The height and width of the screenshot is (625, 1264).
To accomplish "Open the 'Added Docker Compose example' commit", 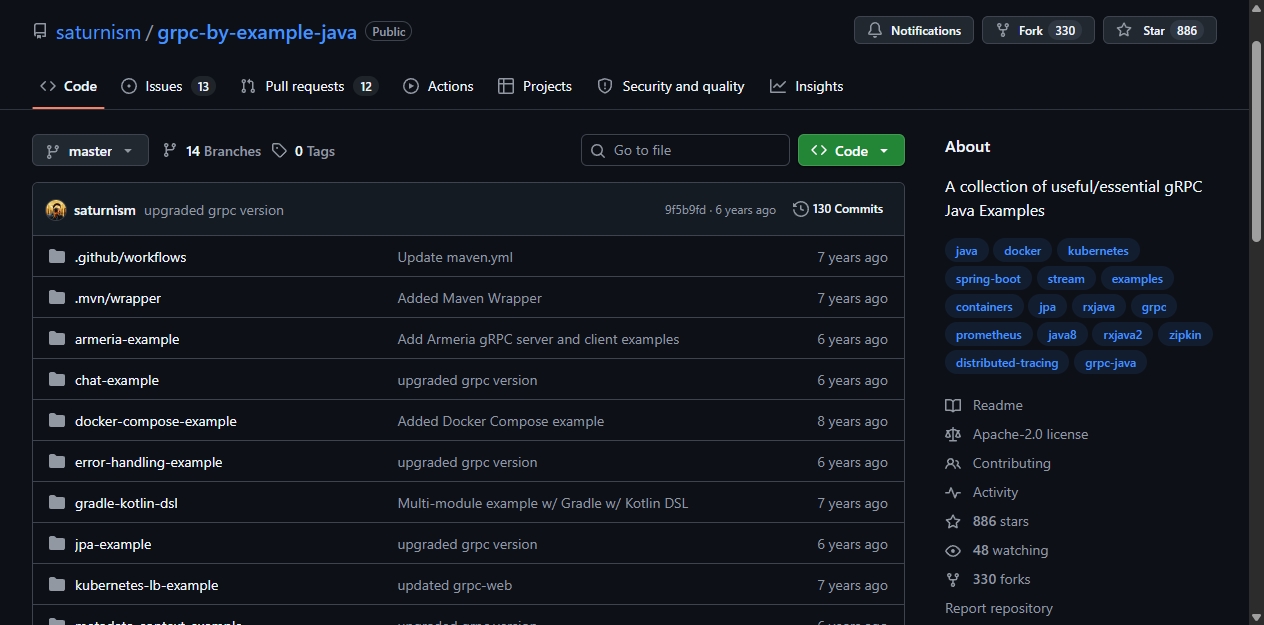I will click(501, 421).
